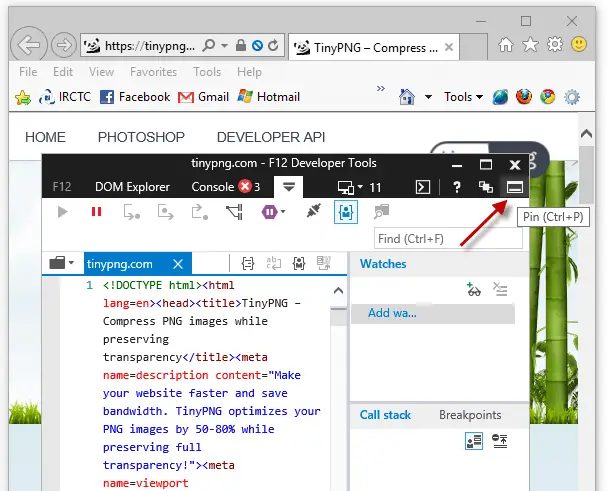Image resolution: width=607 pixels, height=491 pixels.
Task: Click the Chrome icon in the command bar
Action: pyautogui.click(x=548, y=97)
